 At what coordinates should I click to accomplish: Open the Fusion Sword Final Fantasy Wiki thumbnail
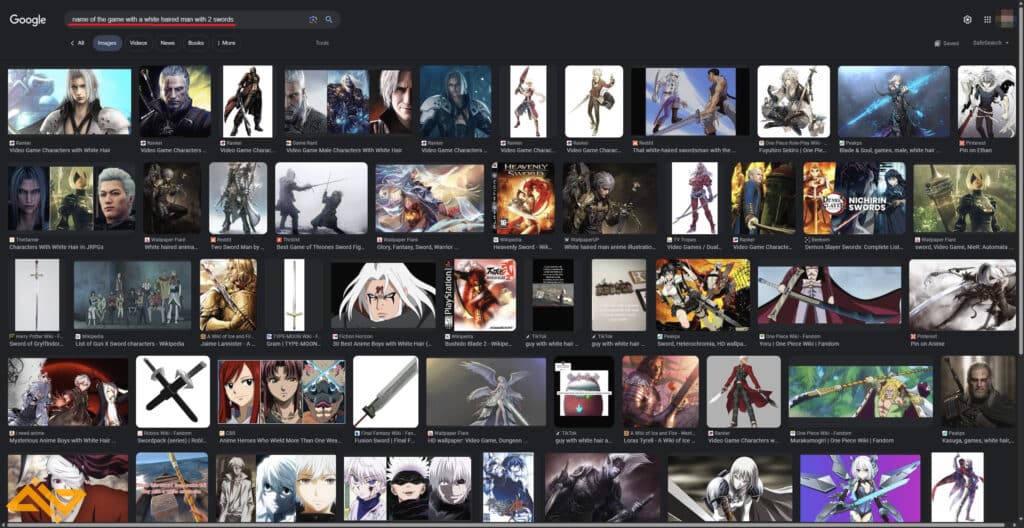[x=385, y=391]
